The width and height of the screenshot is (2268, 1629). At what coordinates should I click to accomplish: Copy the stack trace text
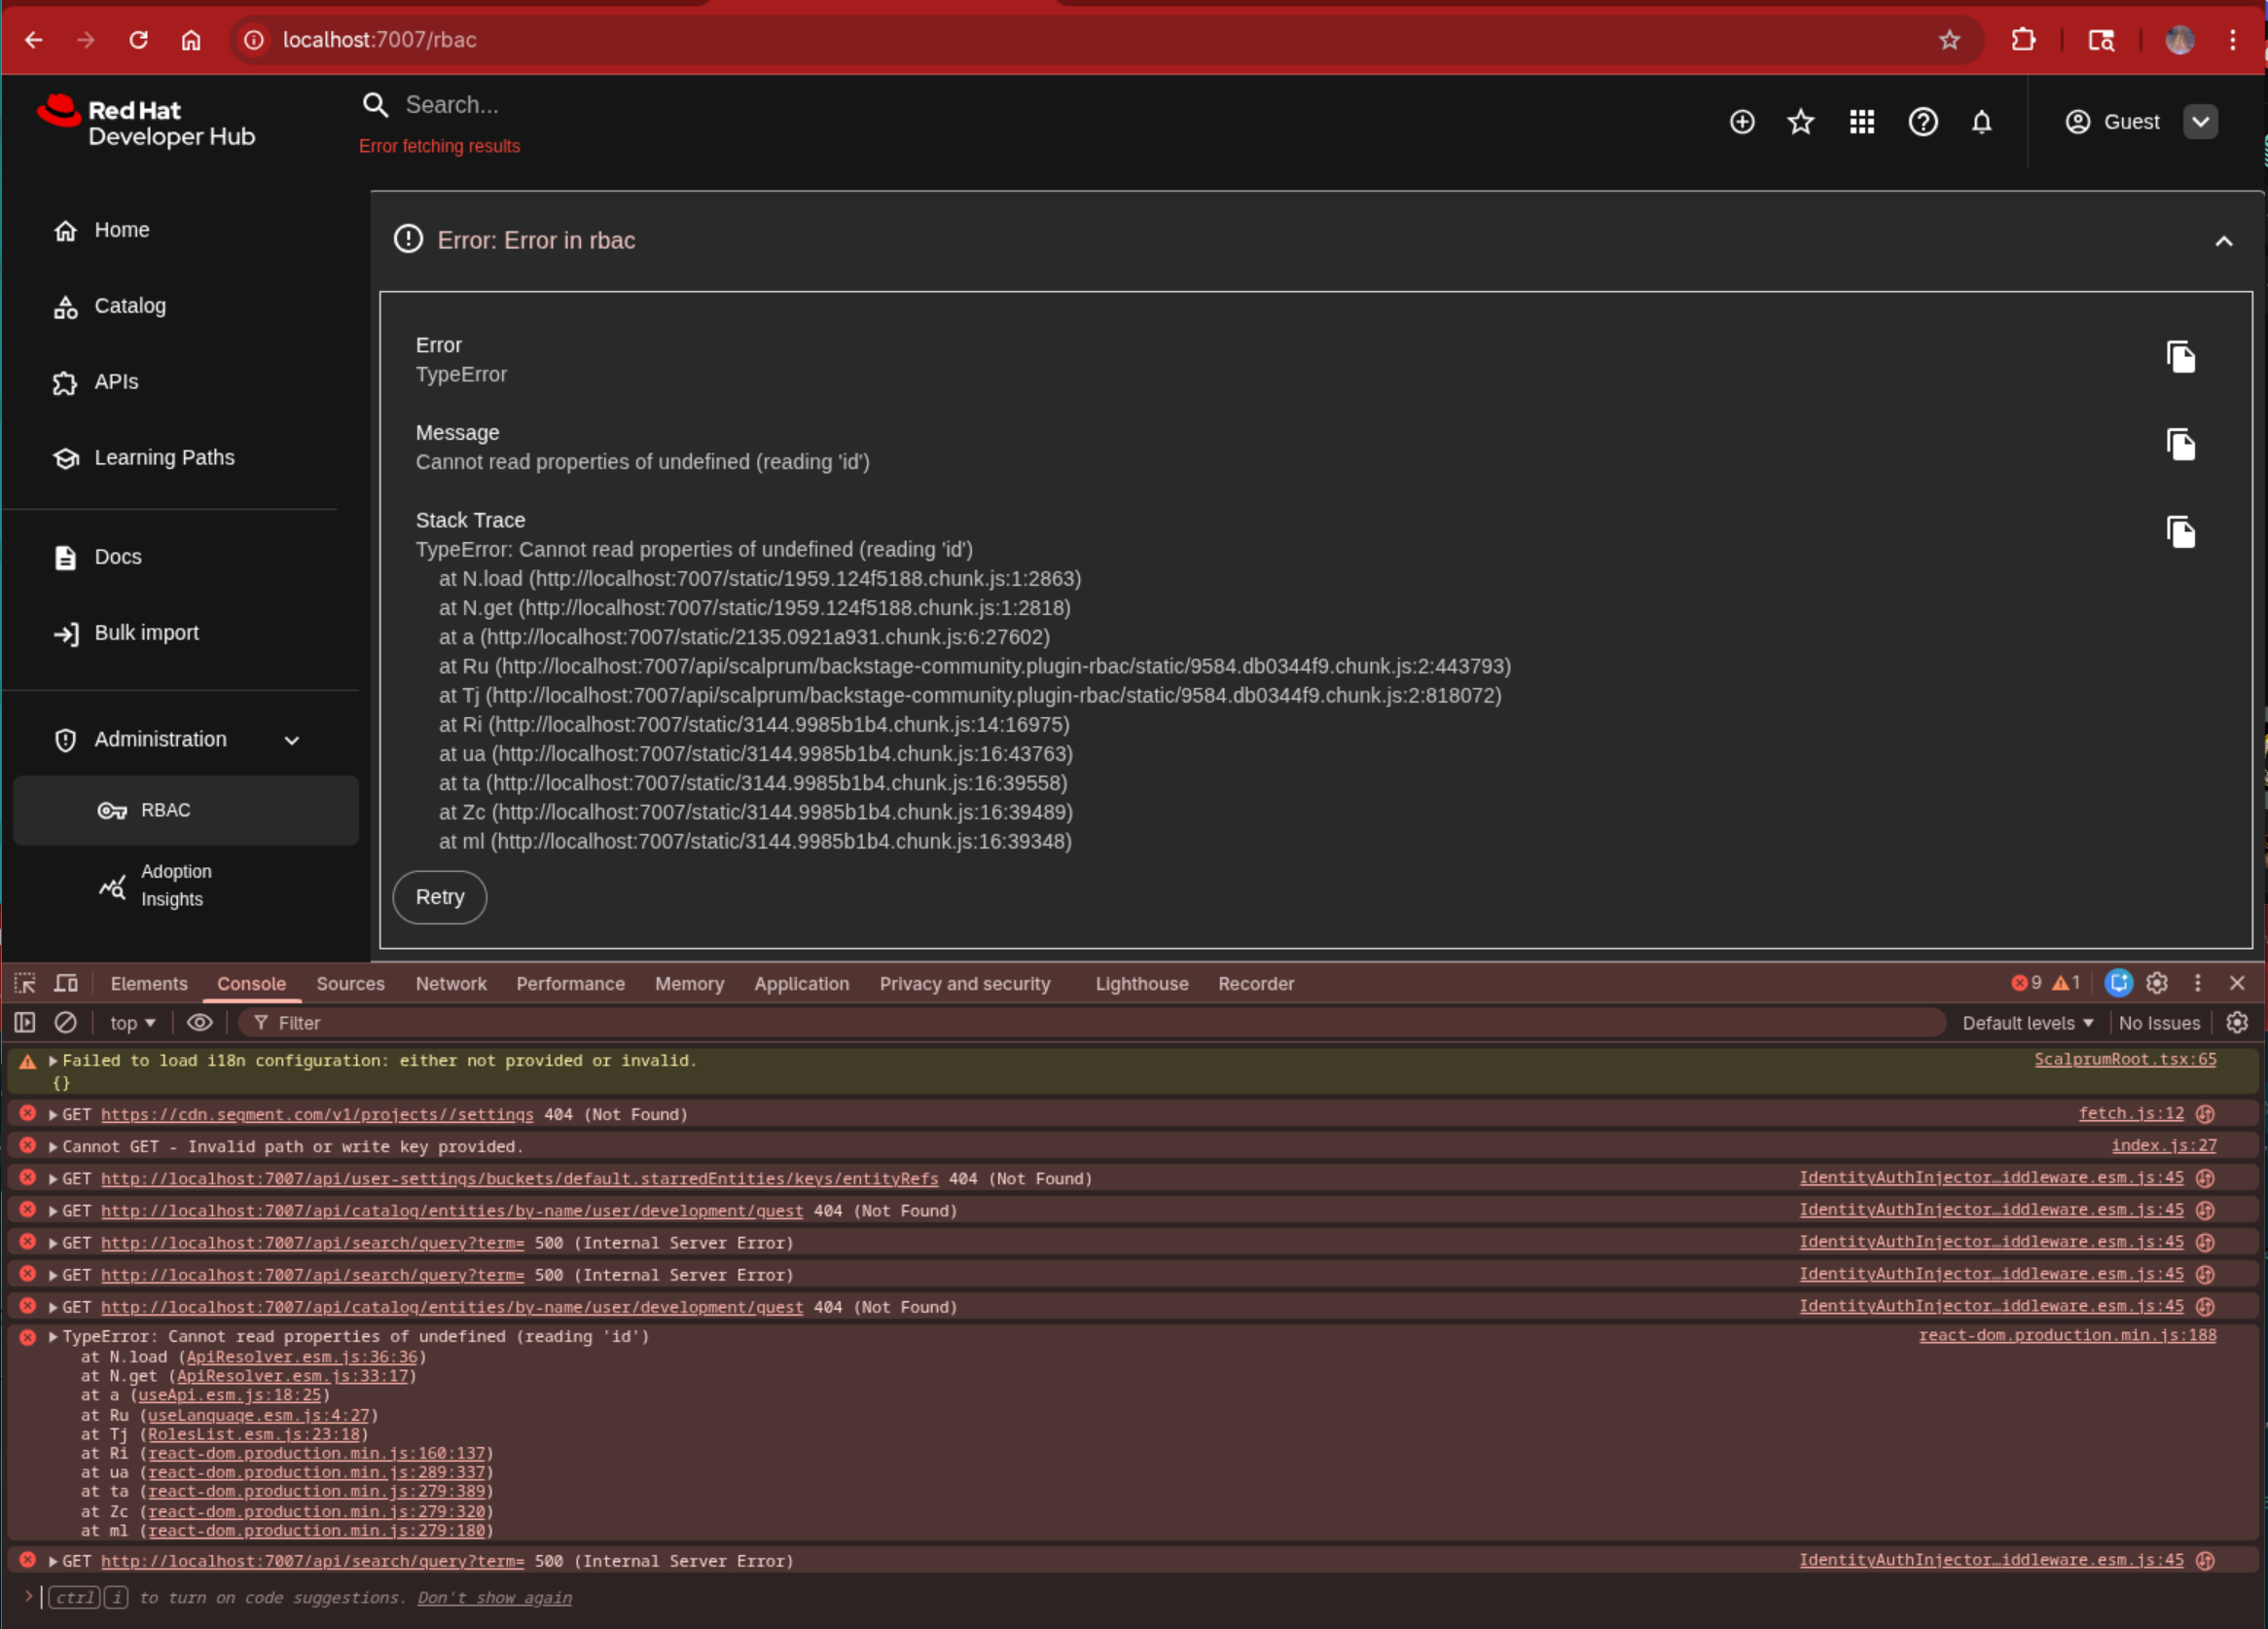[2180, 532]
